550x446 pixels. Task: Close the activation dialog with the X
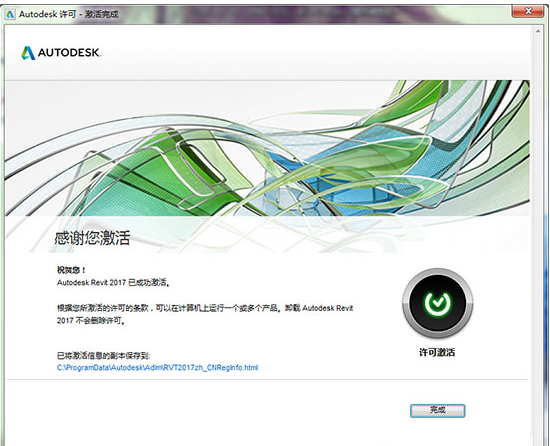(x=528, y=11)
